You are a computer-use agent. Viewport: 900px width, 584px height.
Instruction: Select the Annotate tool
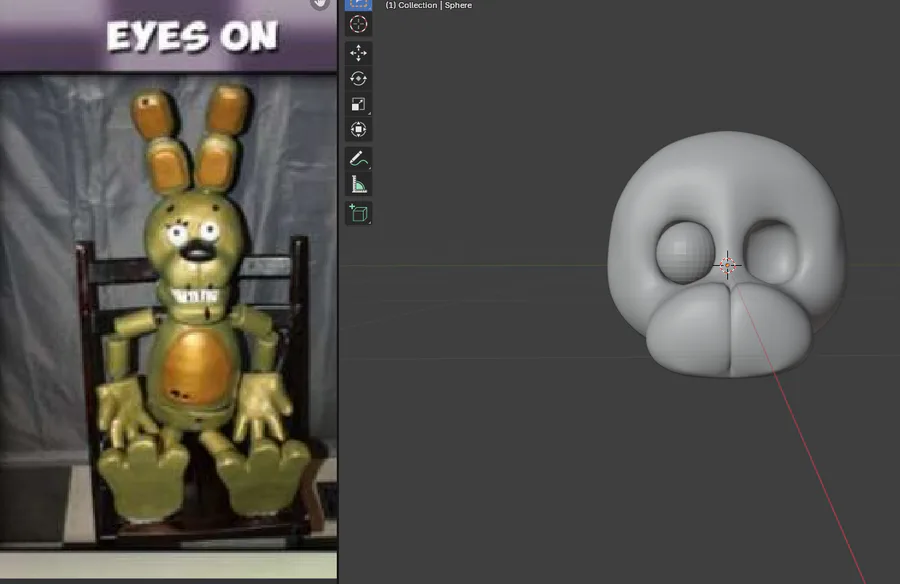[x=358, y=159]
